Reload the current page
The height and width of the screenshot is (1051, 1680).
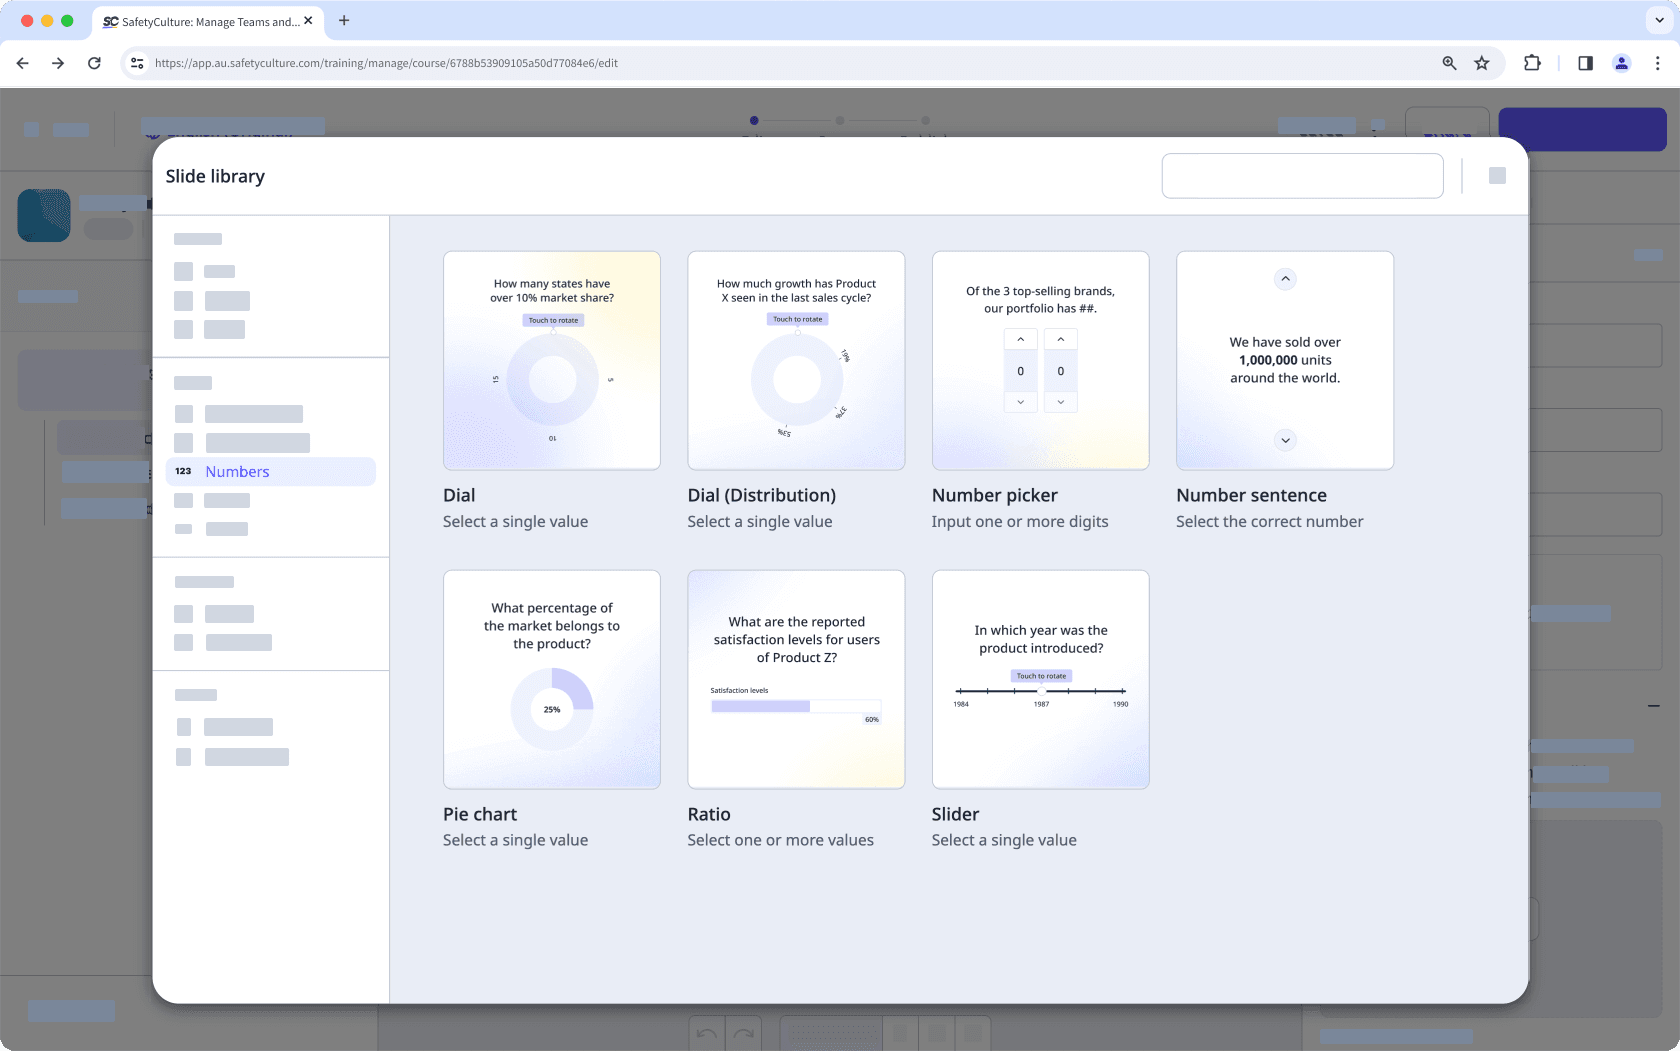(94, 62)
